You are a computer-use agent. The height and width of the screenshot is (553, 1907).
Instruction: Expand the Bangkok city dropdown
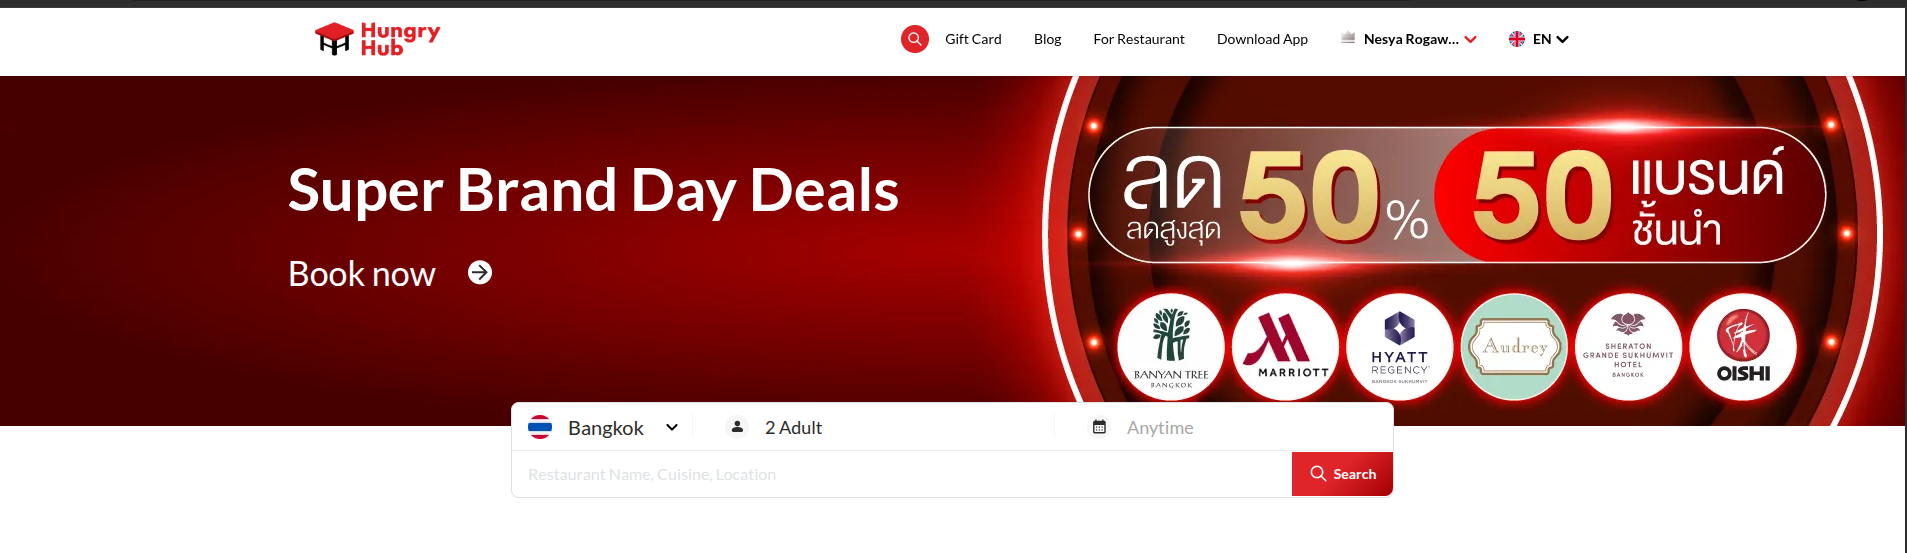604,427
